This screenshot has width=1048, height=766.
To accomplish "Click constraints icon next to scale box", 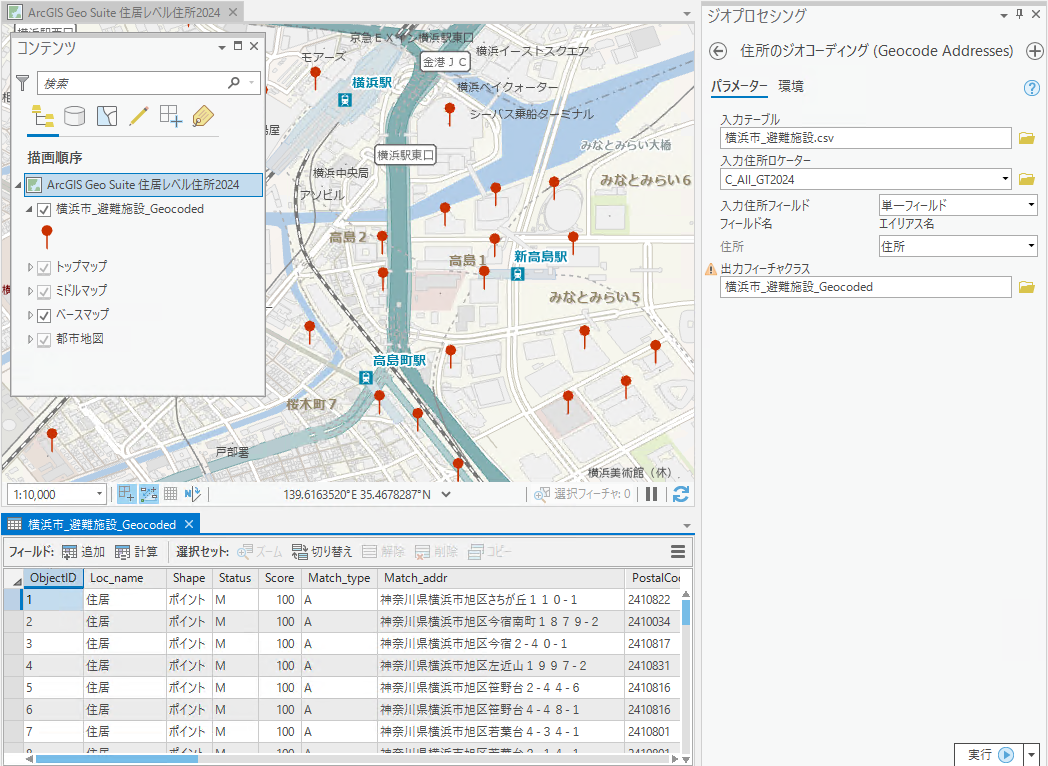I will (126, 494).
